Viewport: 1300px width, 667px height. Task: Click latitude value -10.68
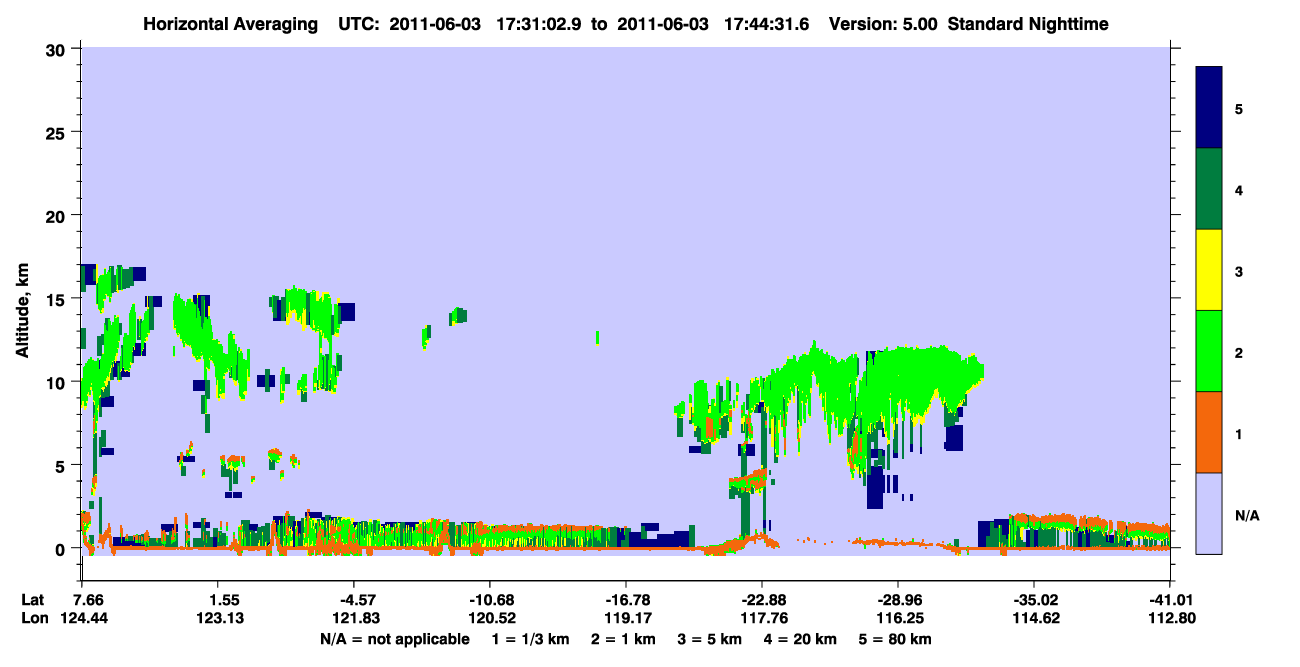[x=490, y=600]
